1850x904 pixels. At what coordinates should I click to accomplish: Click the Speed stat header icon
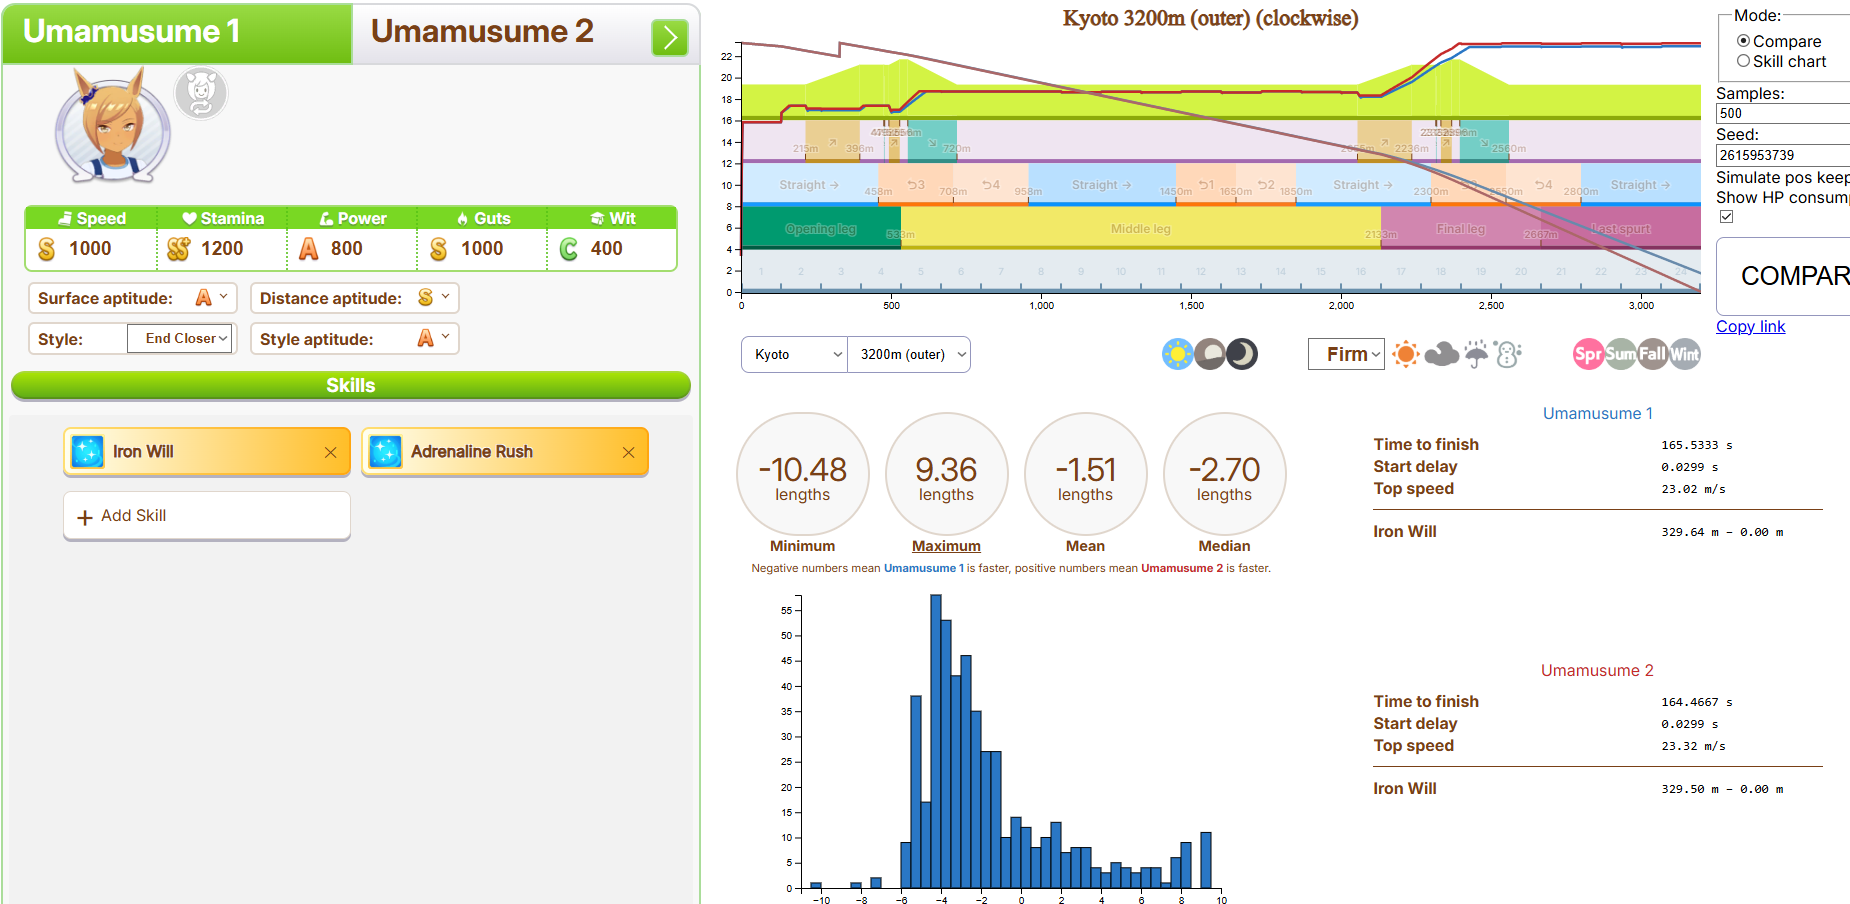(x=65, y=218)
